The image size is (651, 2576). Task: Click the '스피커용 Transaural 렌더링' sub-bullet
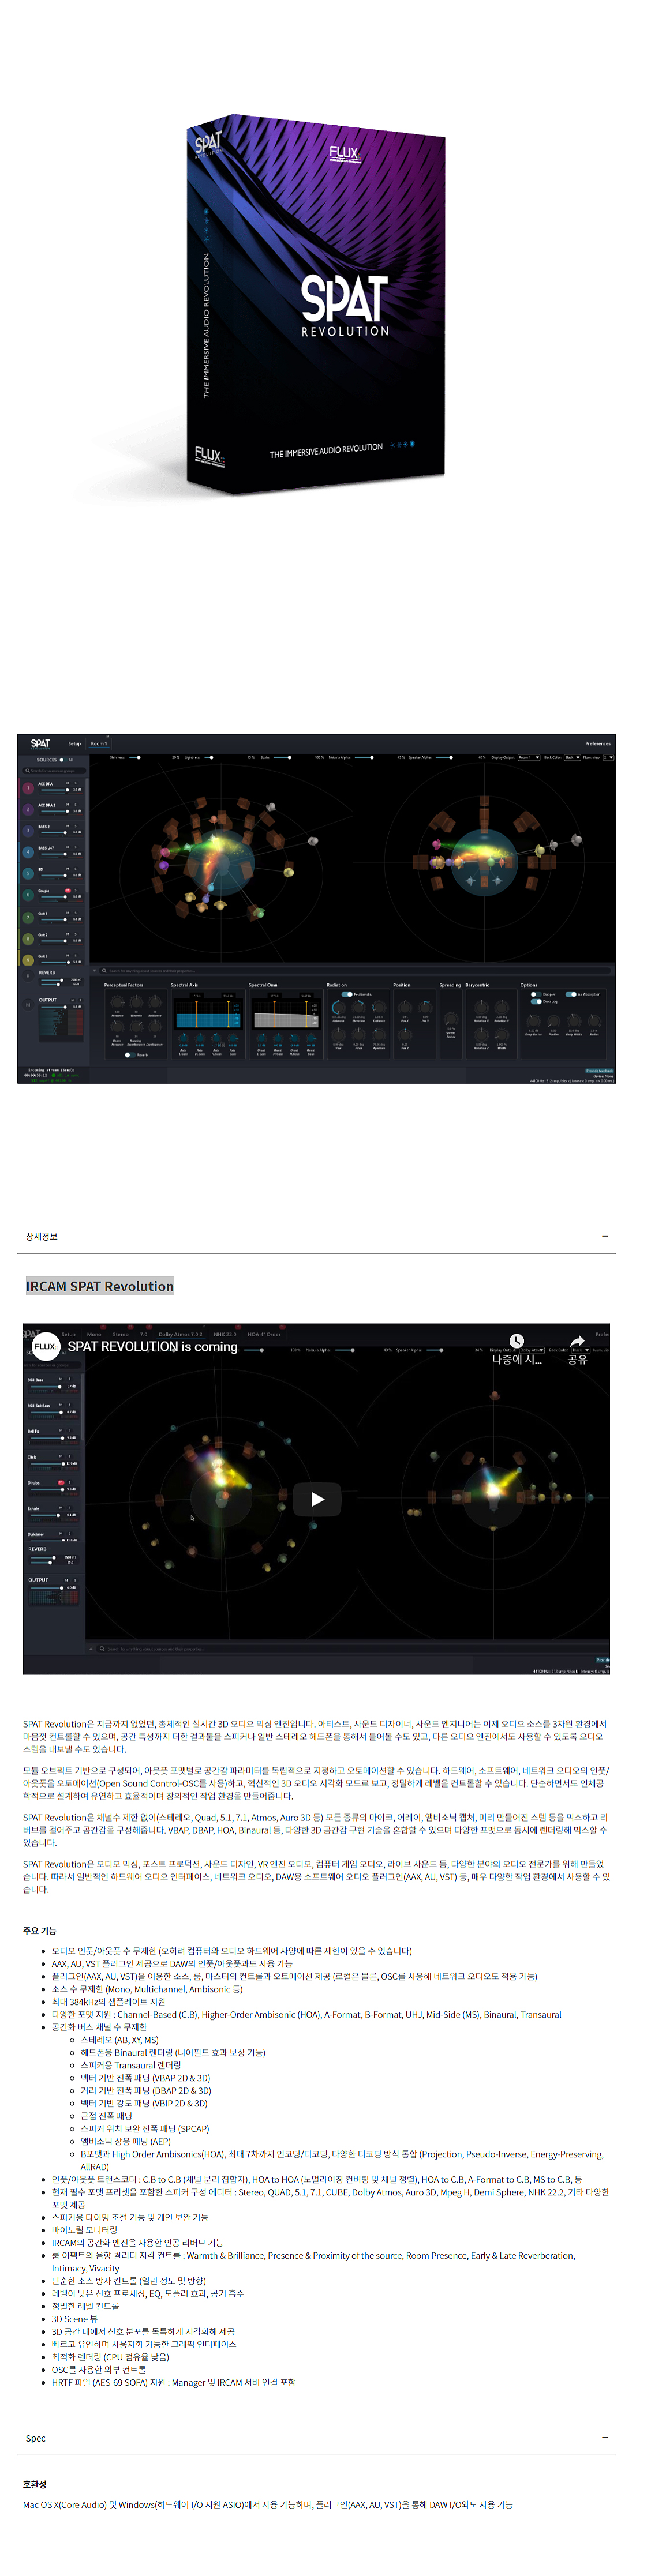[x=131, y=2064]
